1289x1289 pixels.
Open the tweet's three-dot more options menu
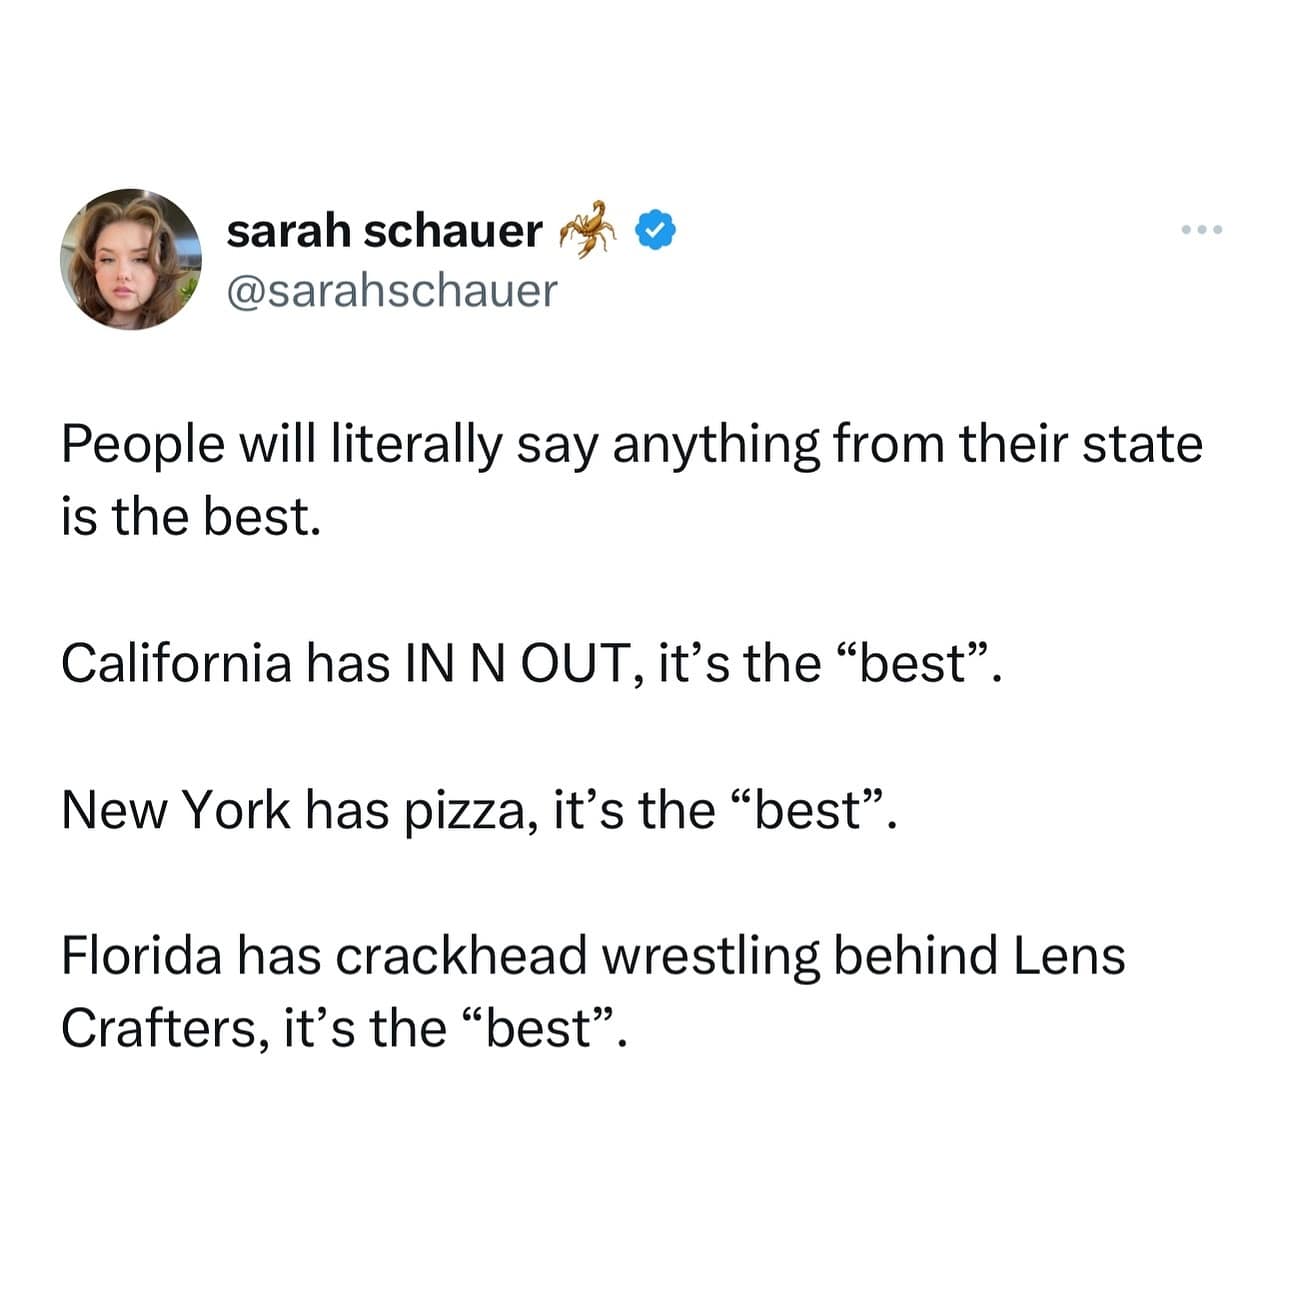1200,231
